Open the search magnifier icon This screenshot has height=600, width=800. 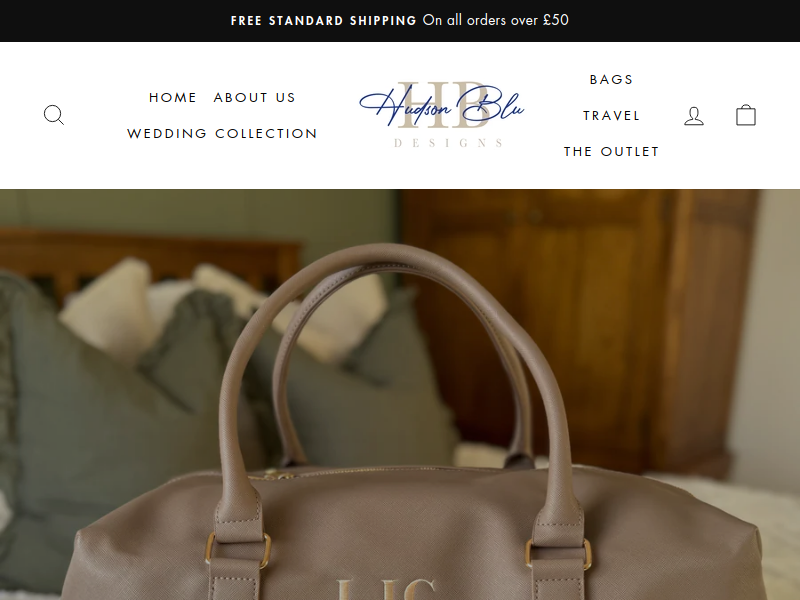[54, 115]
